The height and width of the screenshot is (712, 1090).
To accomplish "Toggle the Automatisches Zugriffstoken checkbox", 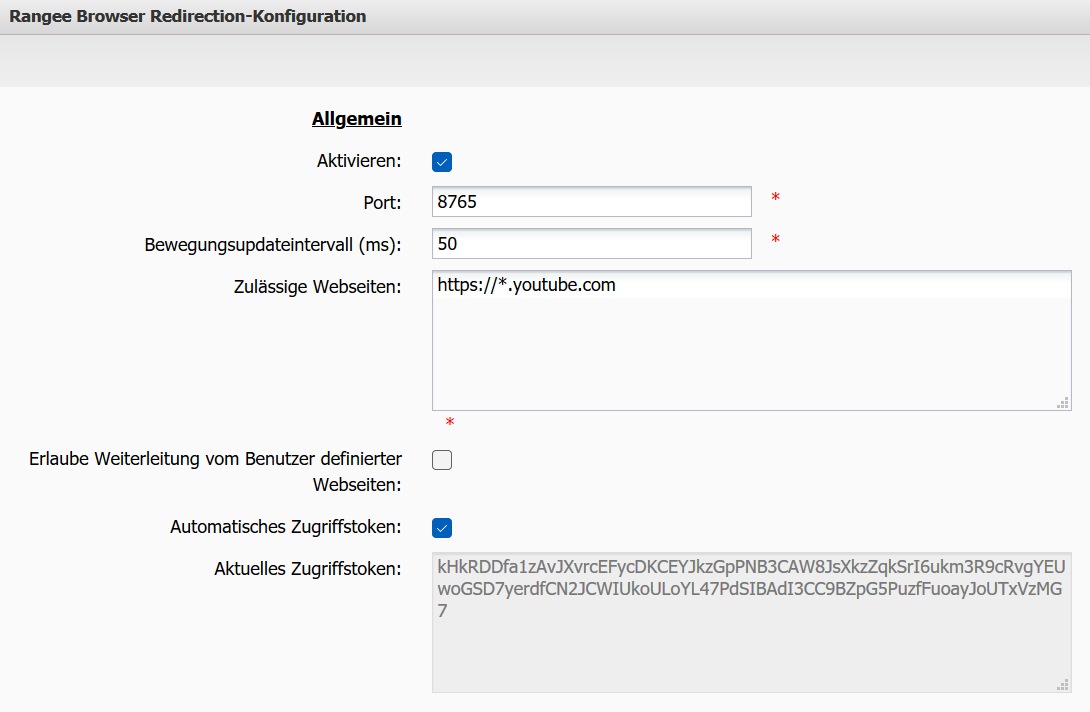I will pyautogui.click(x=442, y=527).
